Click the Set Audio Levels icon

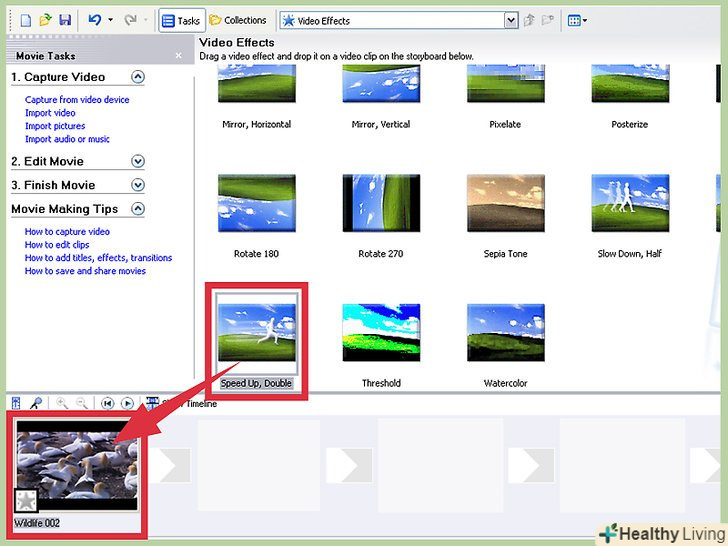coord(16,403)
